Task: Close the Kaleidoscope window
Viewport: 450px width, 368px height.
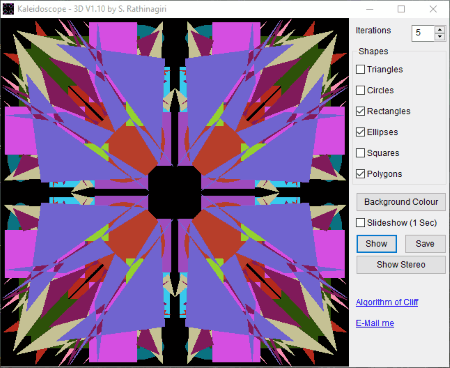Action: coord(433,9)
